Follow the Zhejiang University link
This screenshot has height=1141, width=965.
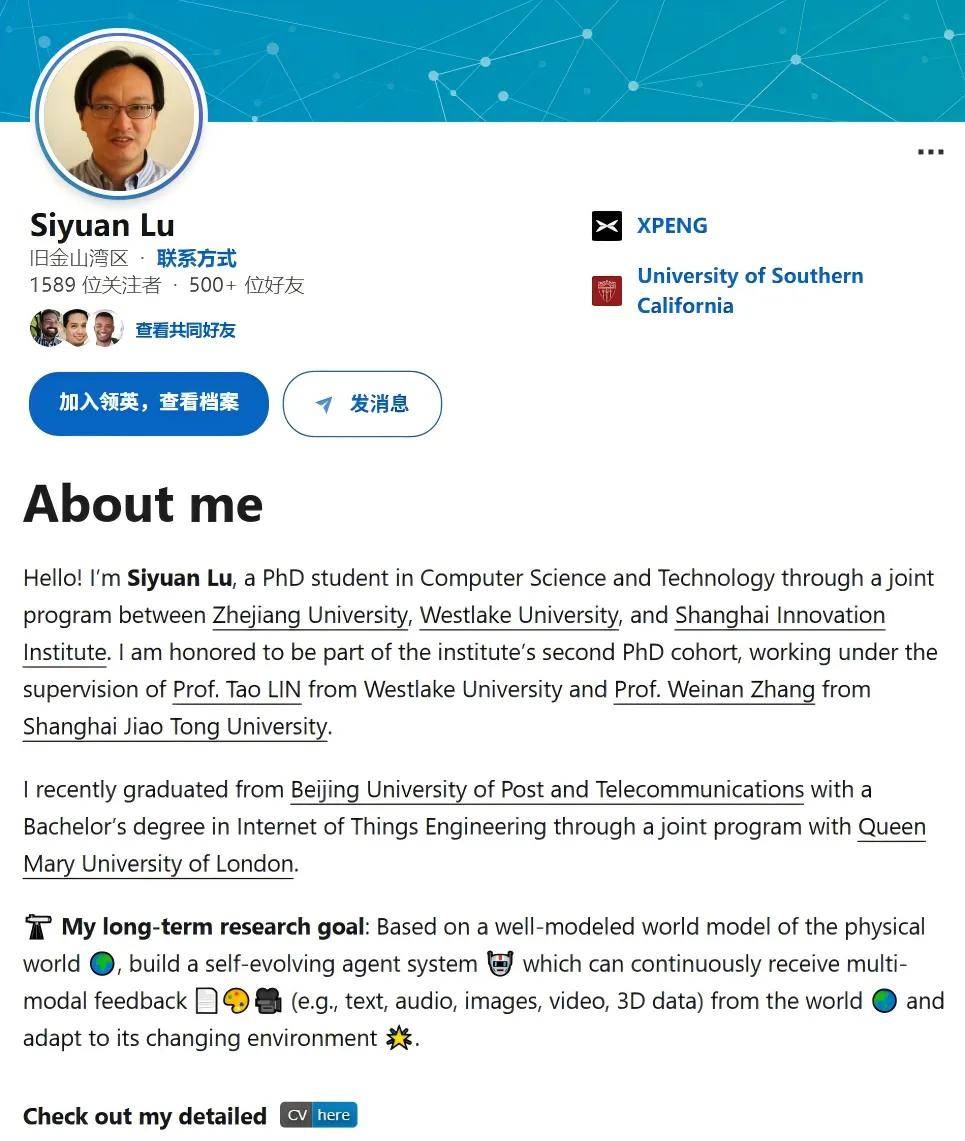pyautogui.click(x=311, y=616)
